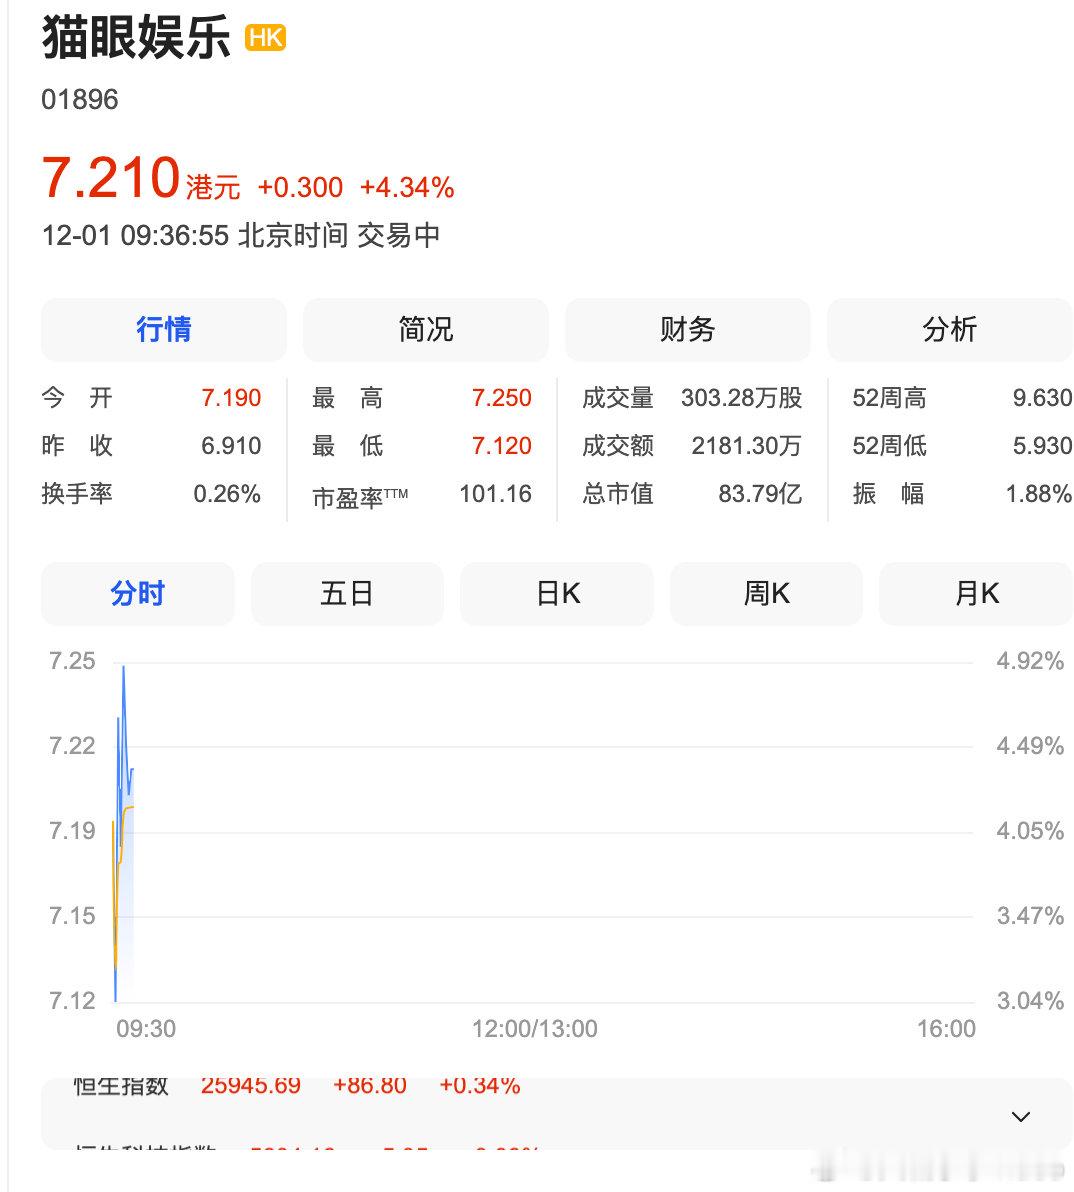Click turnover rate value 0.26%
The image size is (1074, 1192).
click(227, 494)
